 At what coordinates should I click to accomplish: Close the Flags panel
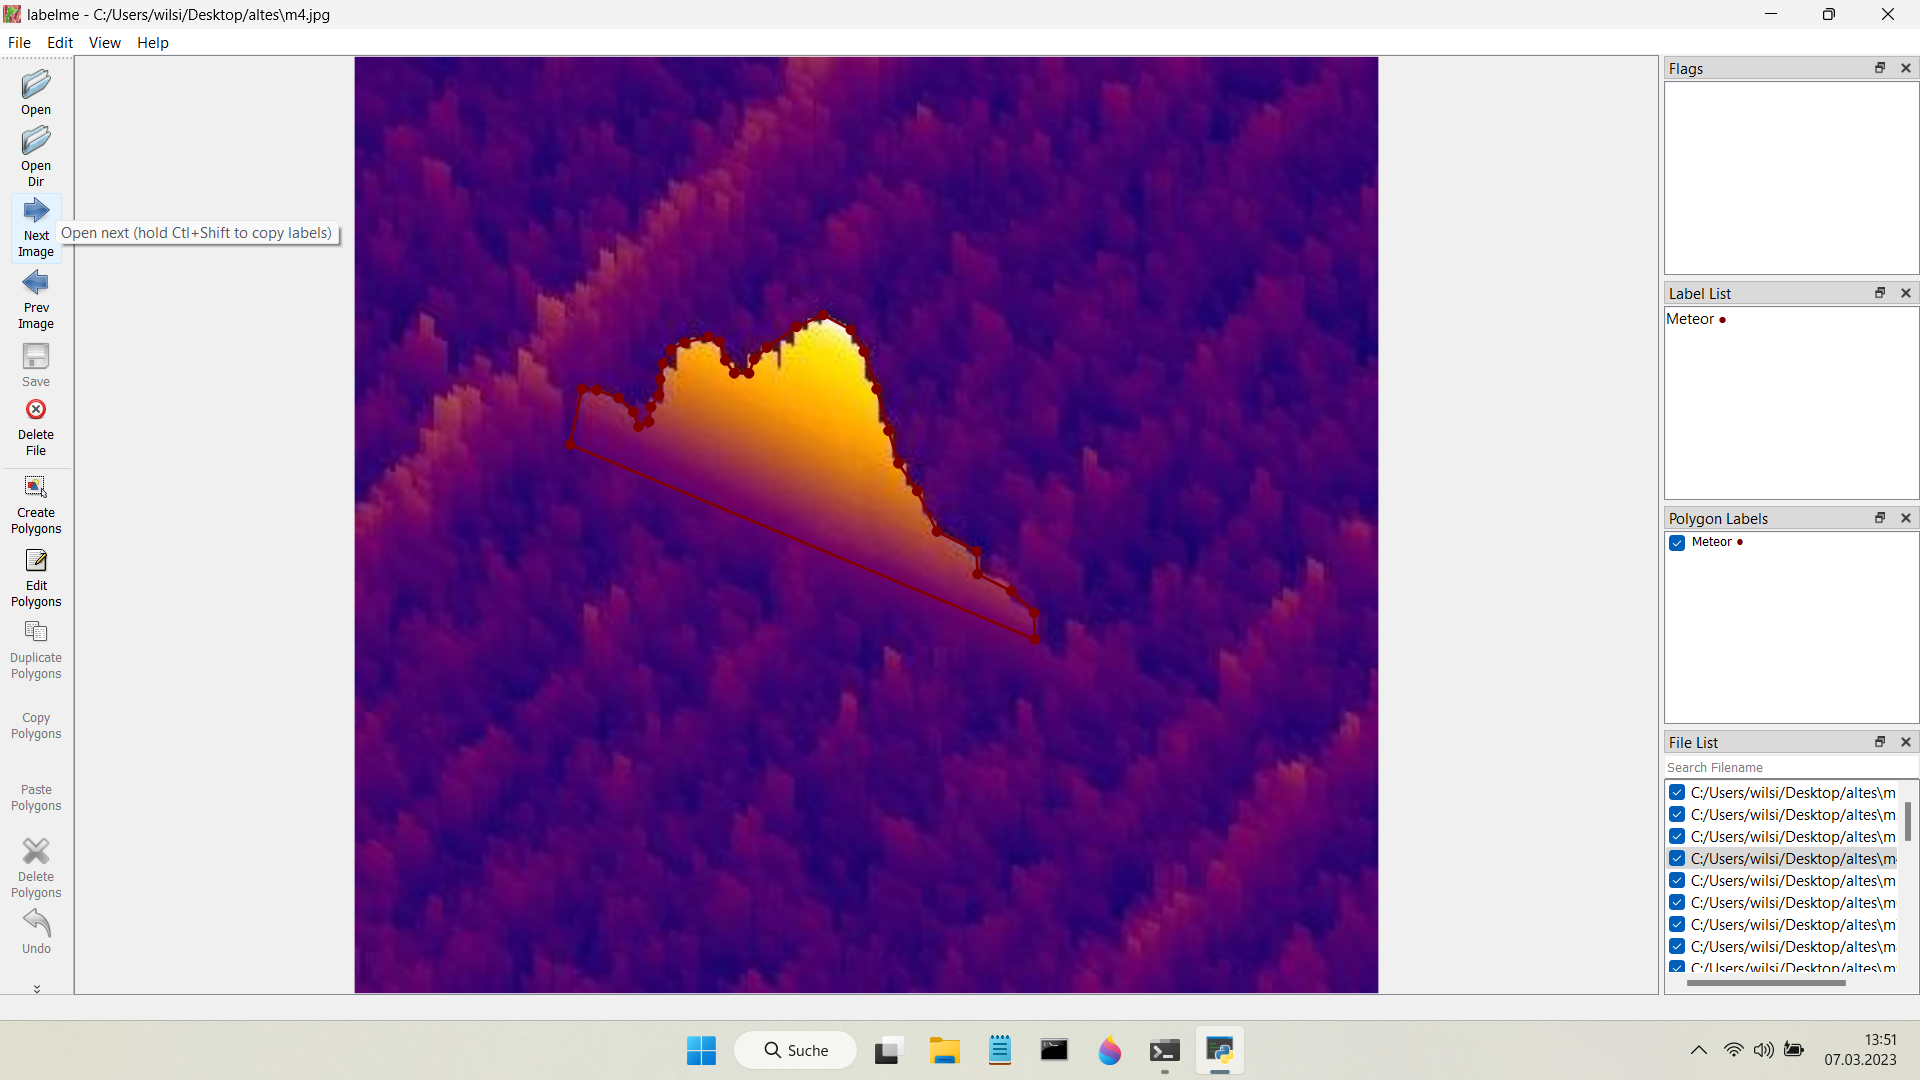[x=1906, y=68]
